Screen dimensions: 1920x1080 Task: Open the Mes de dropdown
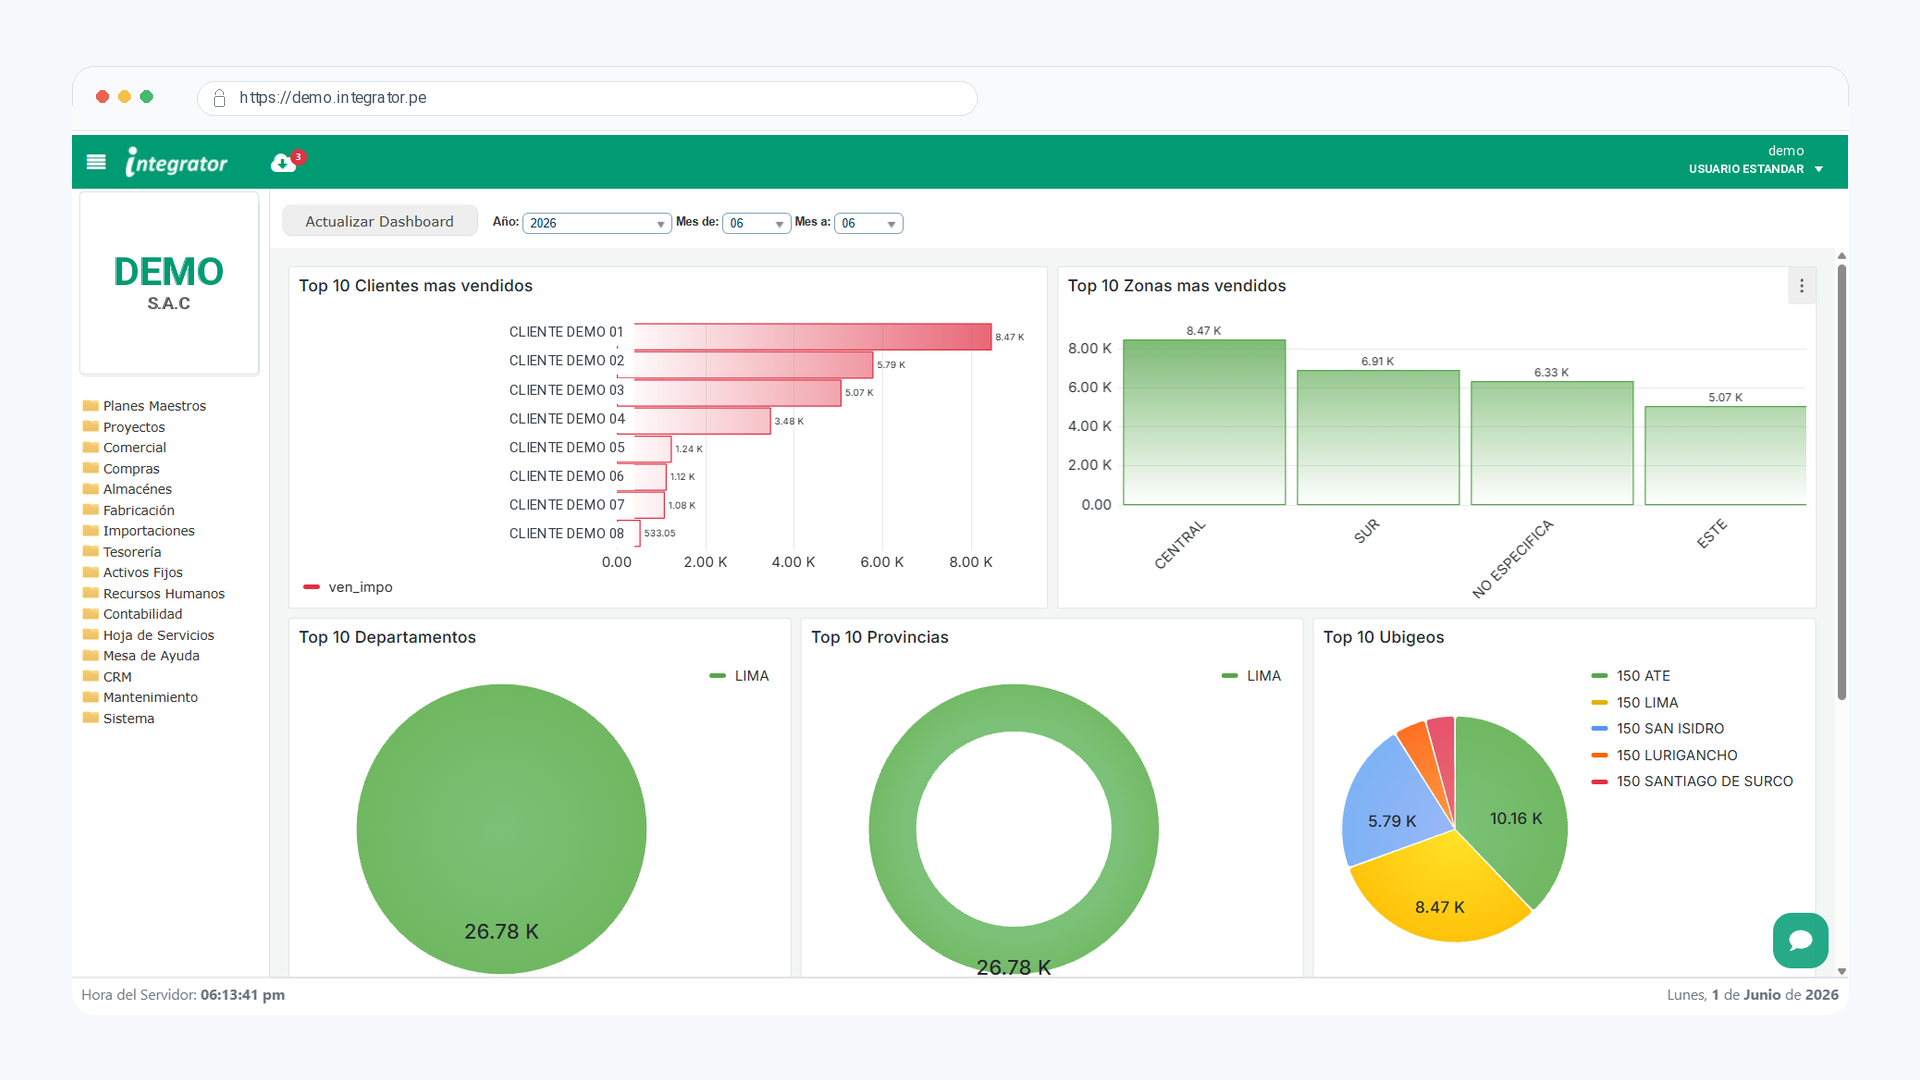coord(756,223)
